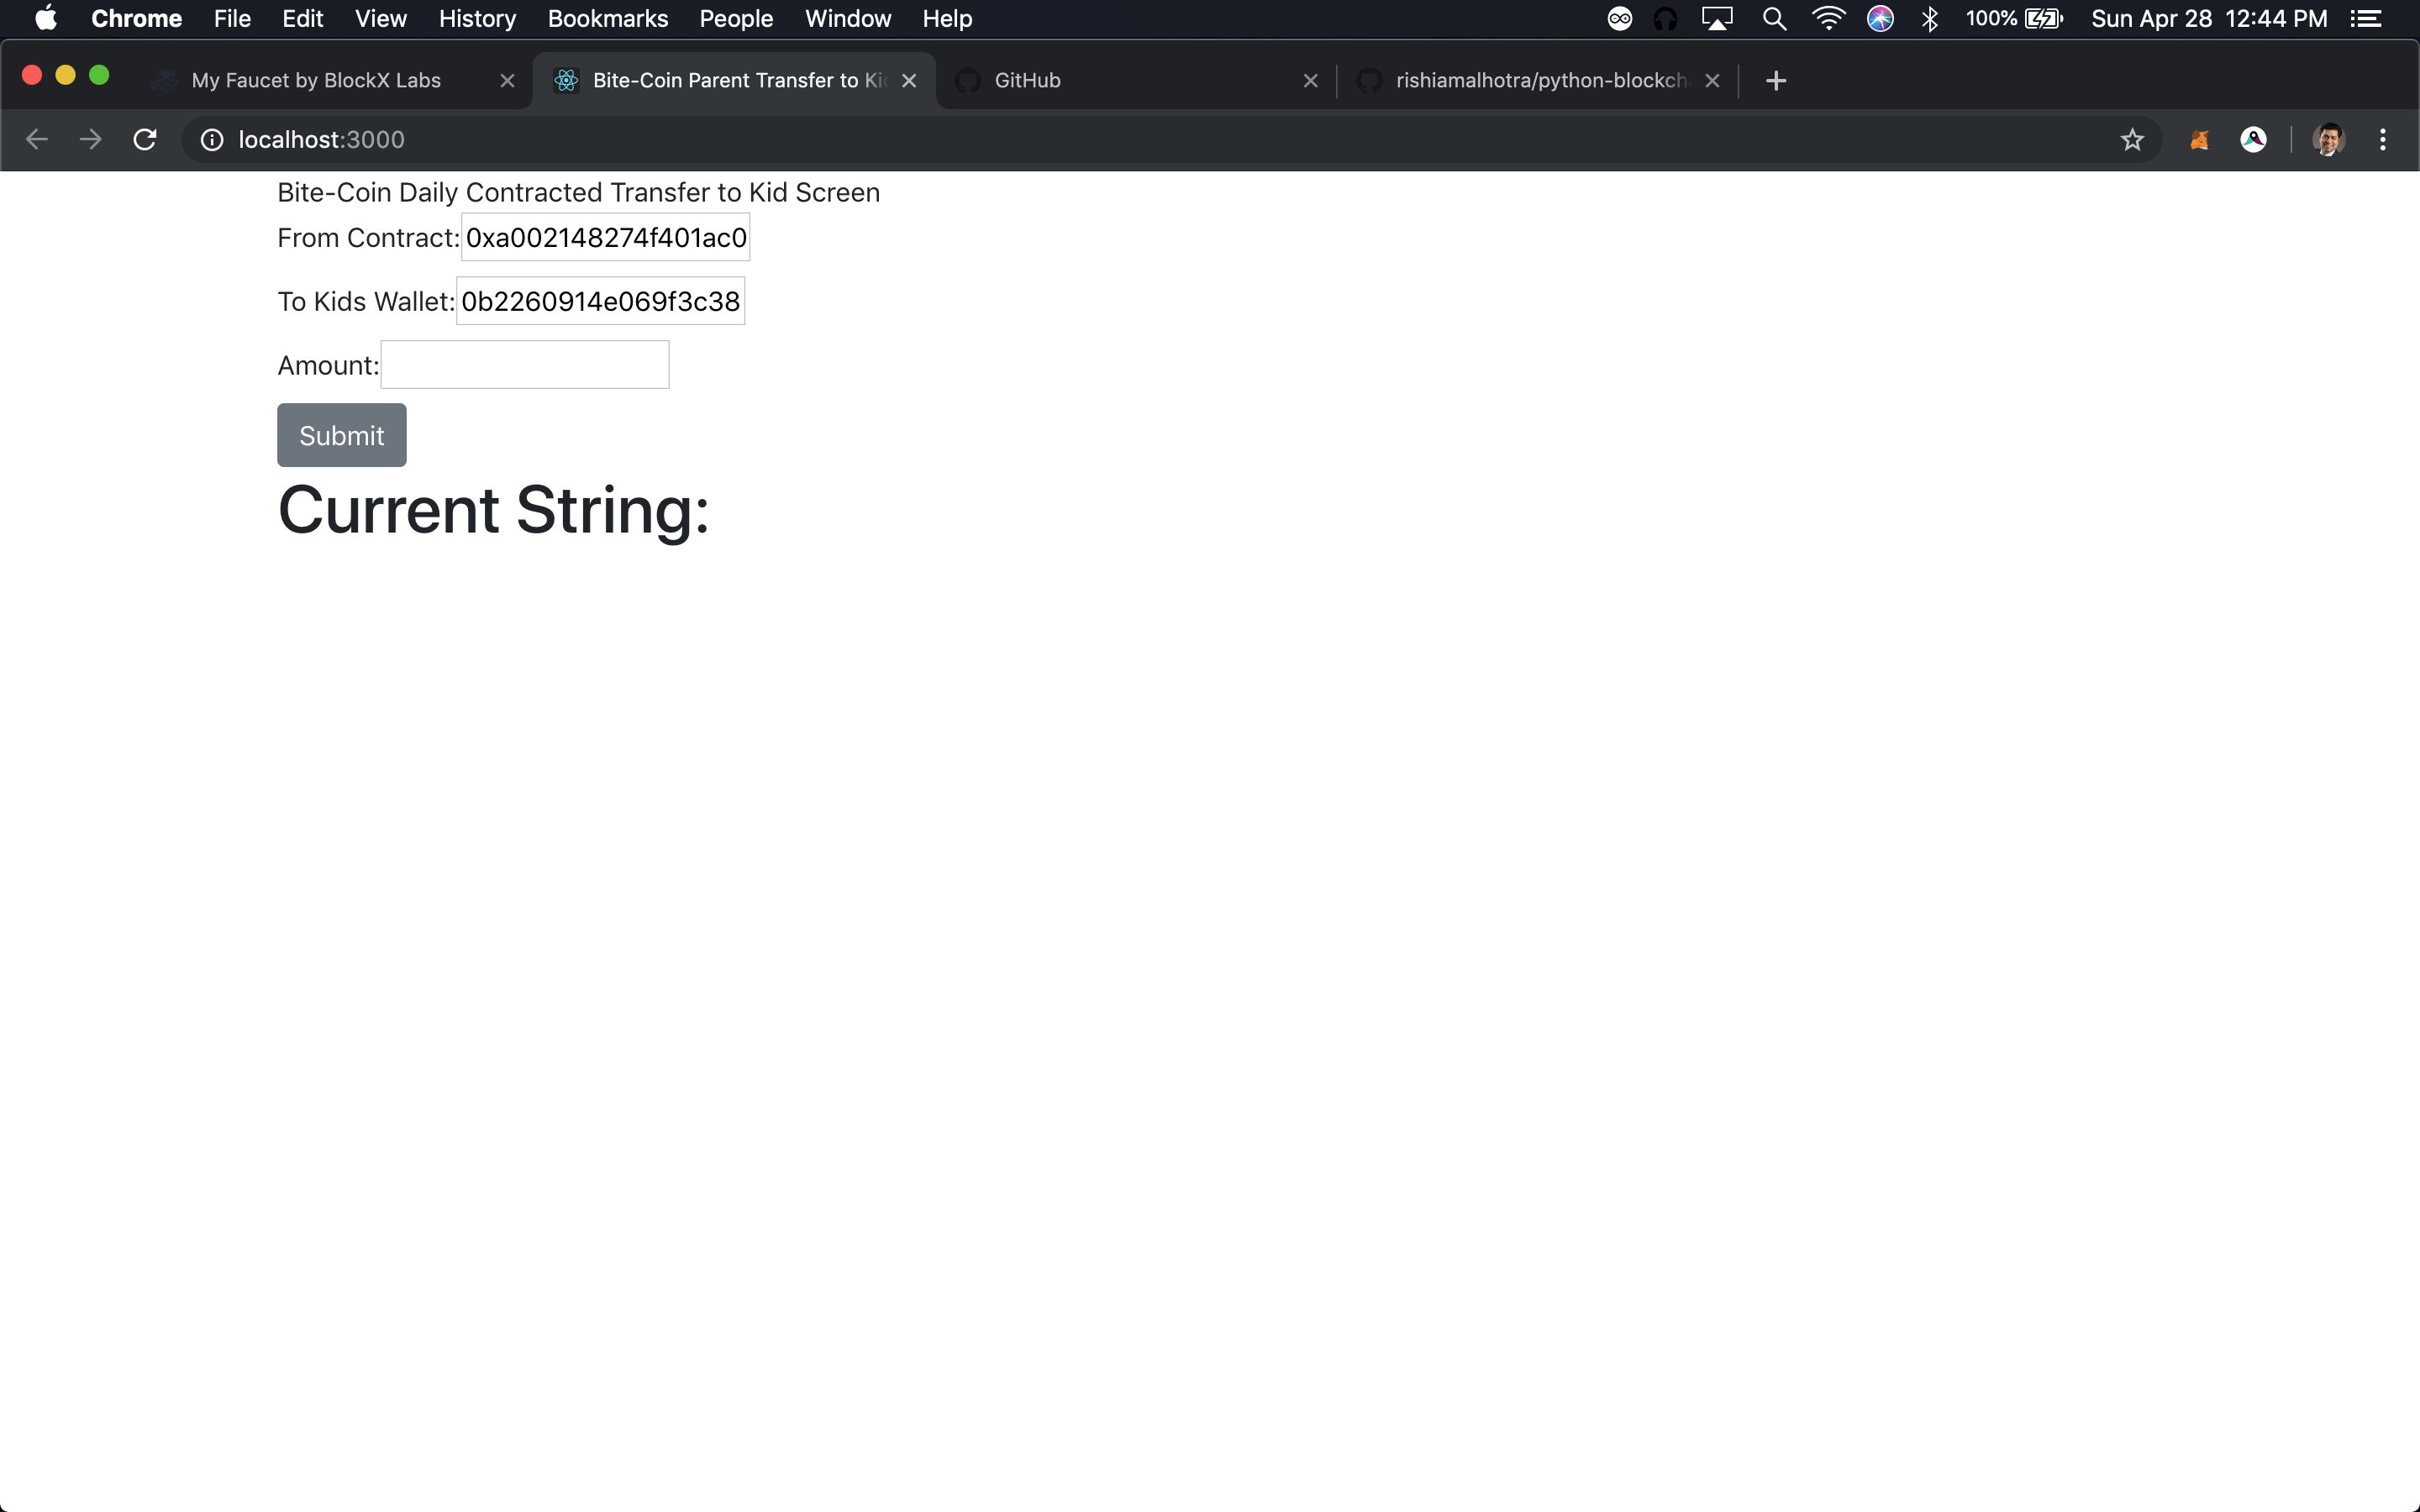
Task: Close the rishiamalhotra/python-blockchain tab
Action: coord(1712,81)
